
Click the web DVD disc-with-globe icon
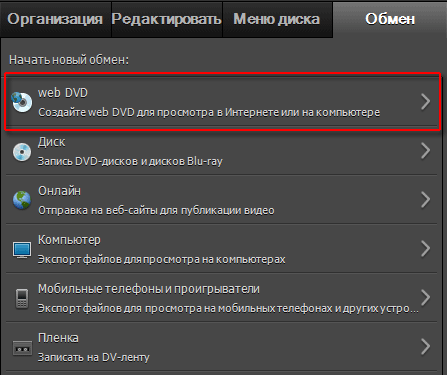[22, 102]
